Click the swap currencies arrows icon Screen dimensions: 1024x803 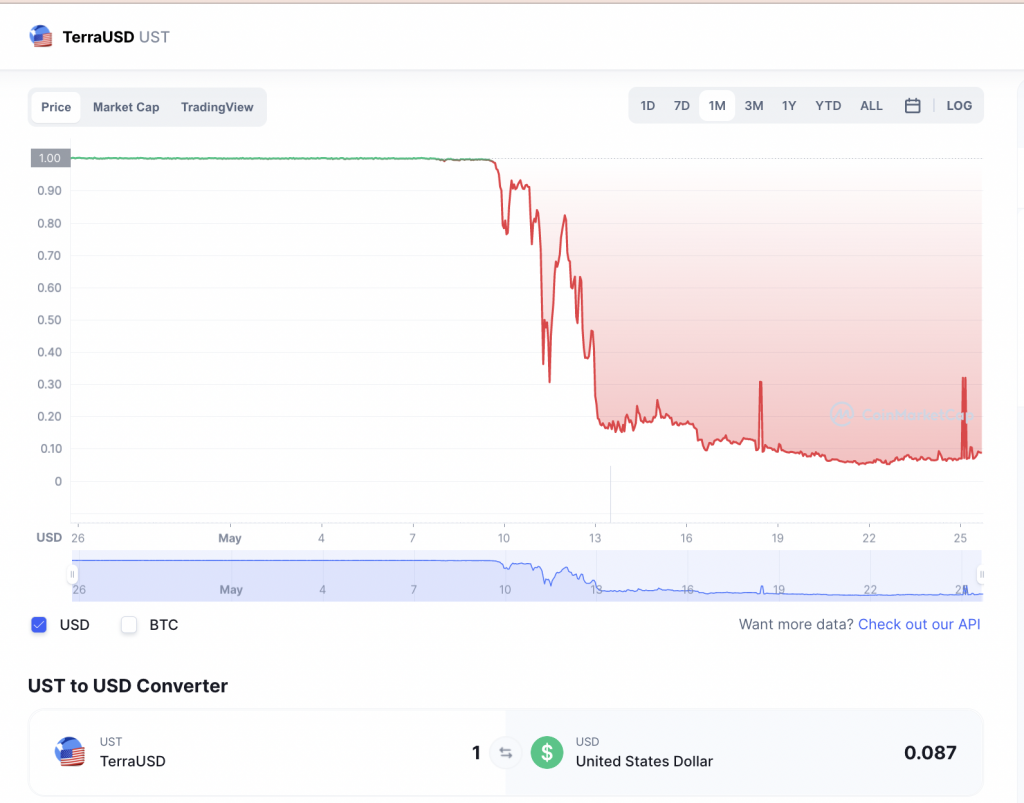click(x=505, y=753)
